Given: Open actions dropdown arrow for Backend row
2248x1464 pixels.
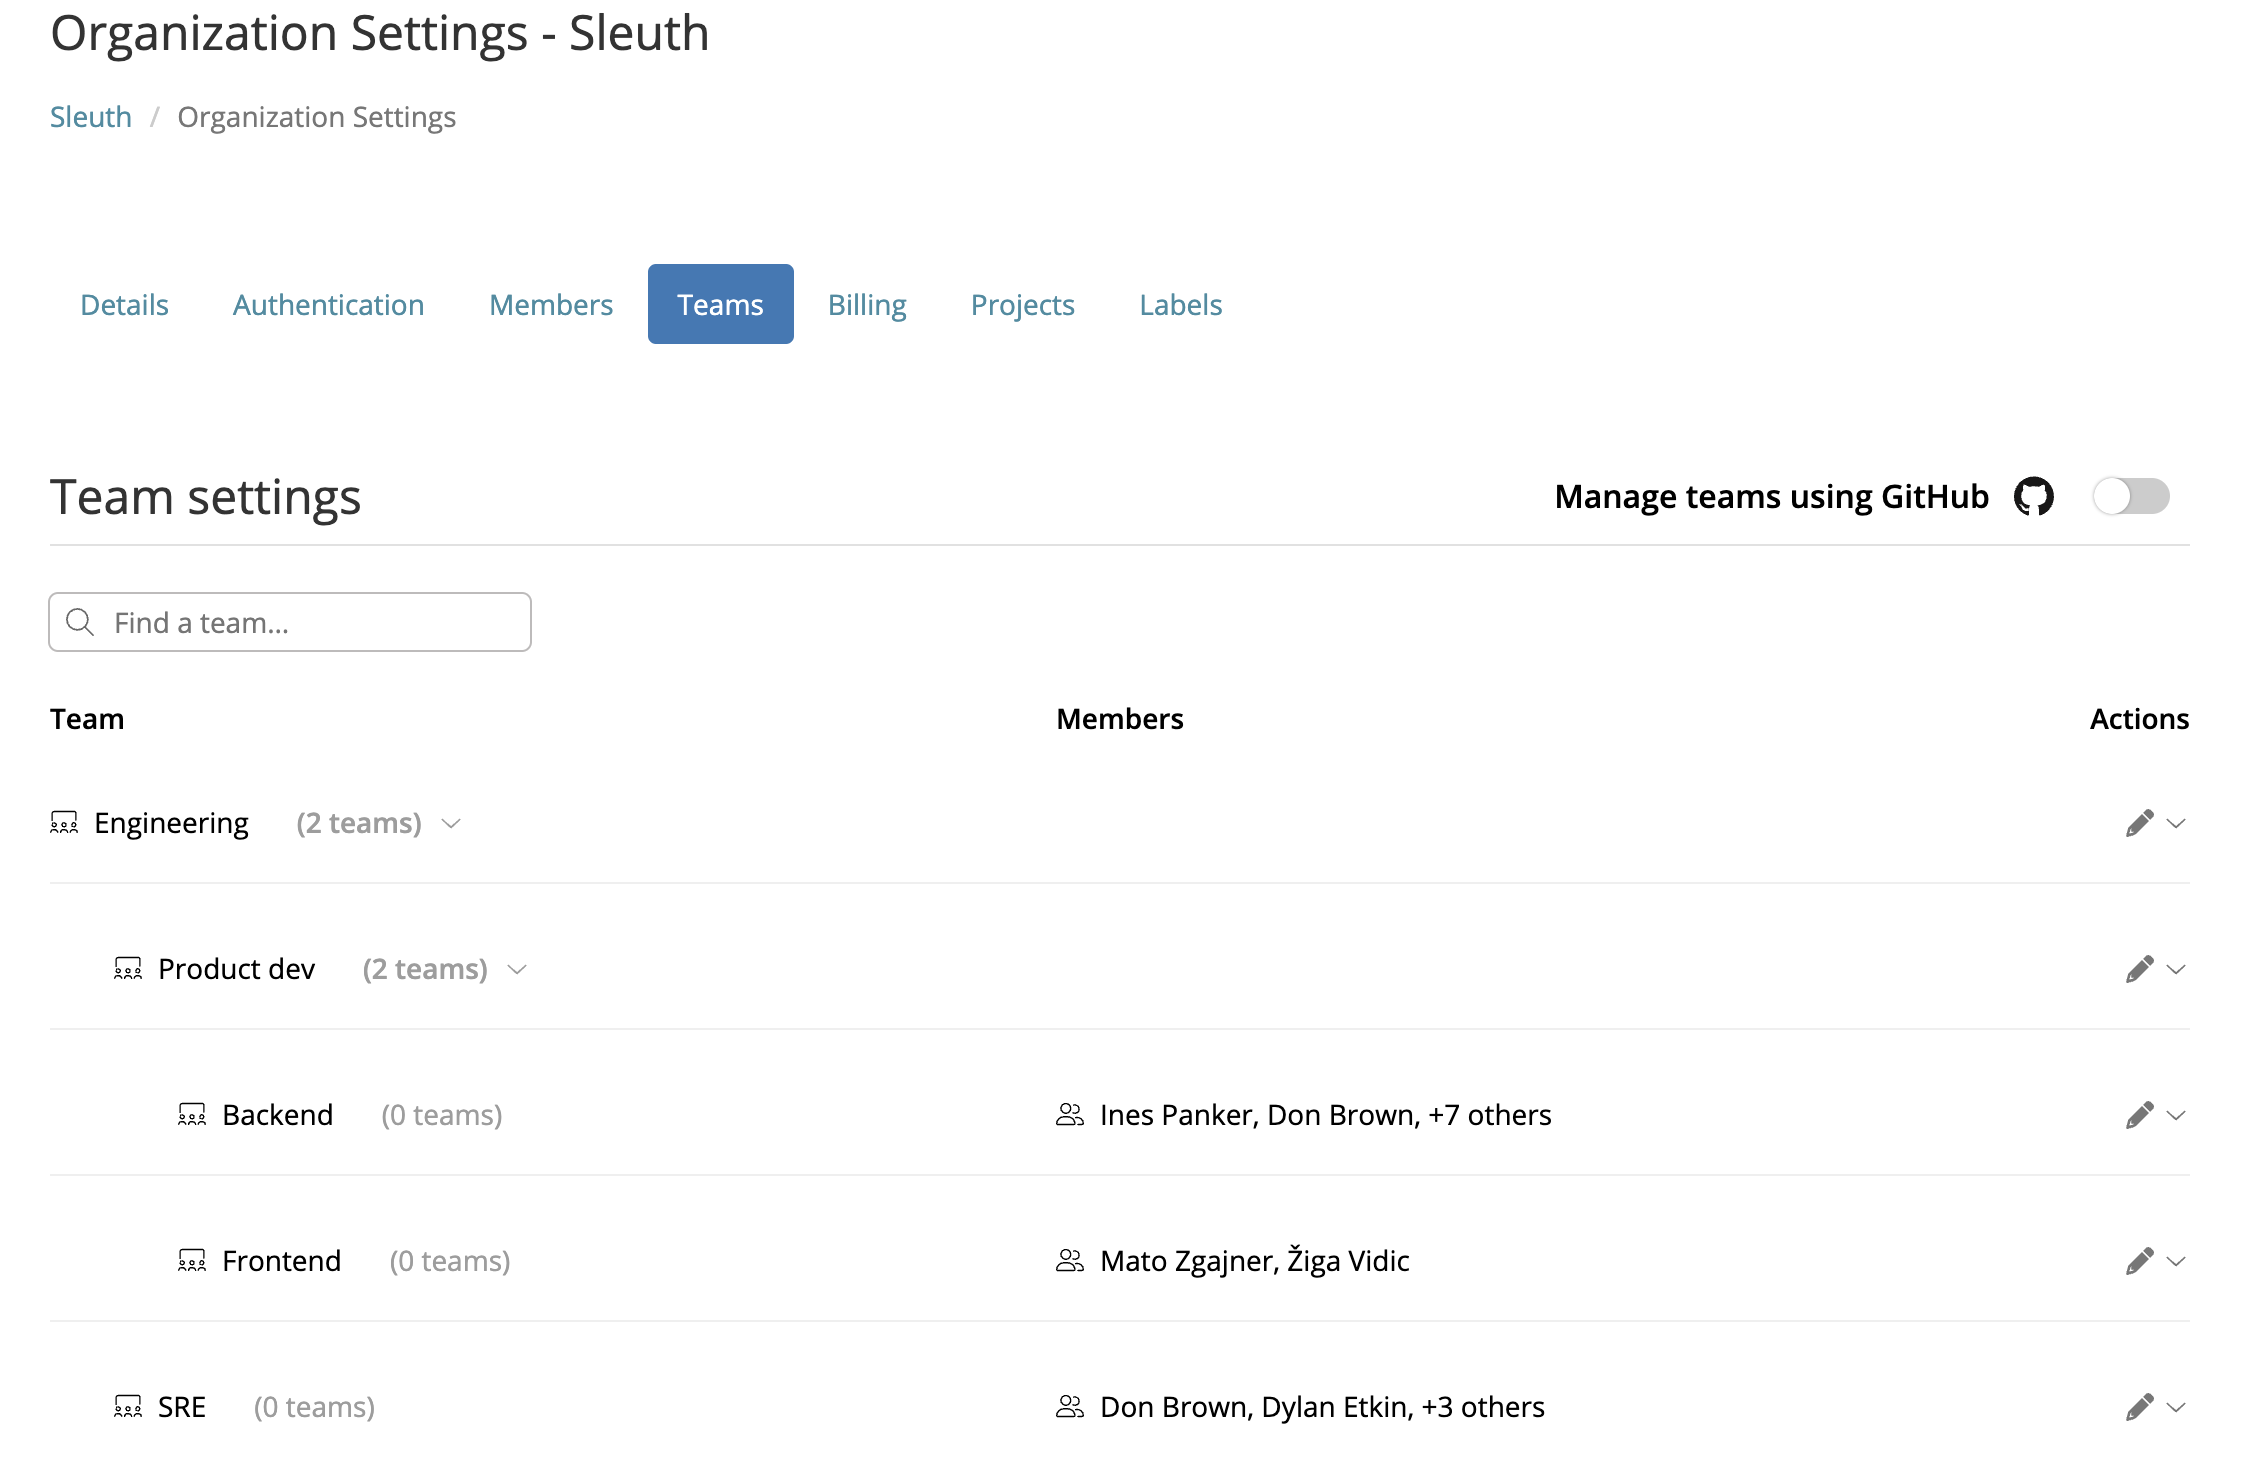Looking at the screenshot, I should tap(2176, 1115).
